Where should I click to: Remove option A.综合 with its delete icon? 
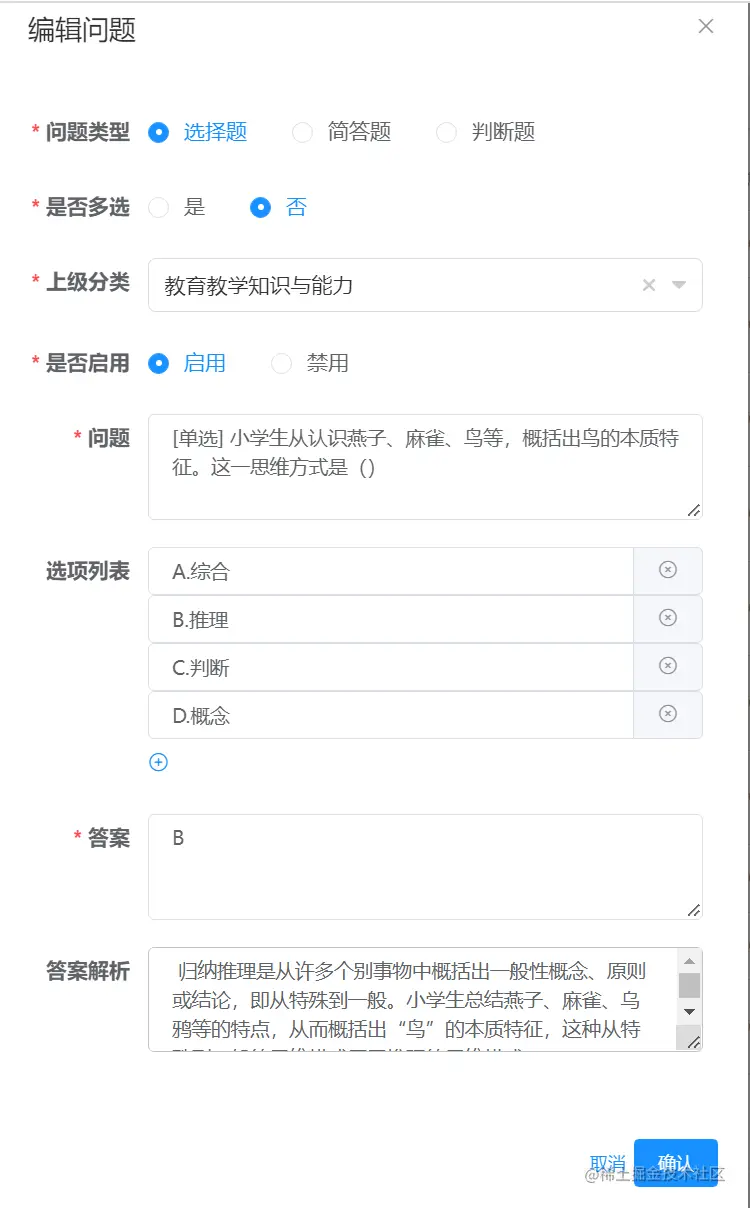(668, 570)
